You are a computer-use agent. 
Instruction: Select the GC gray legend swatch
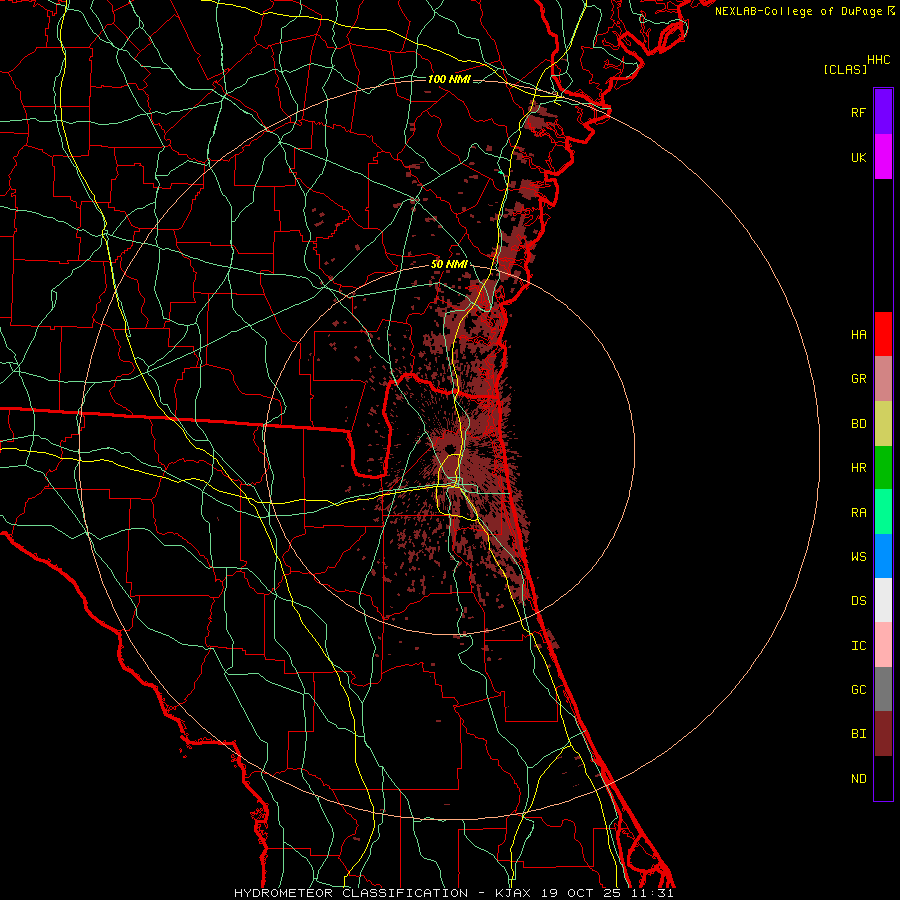[883, 689]
